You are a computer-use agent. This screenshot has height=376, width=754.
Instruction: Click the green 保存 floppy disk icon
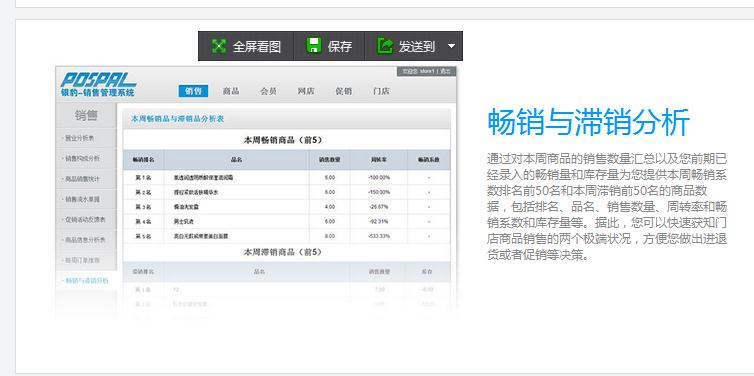pos(314,46)
